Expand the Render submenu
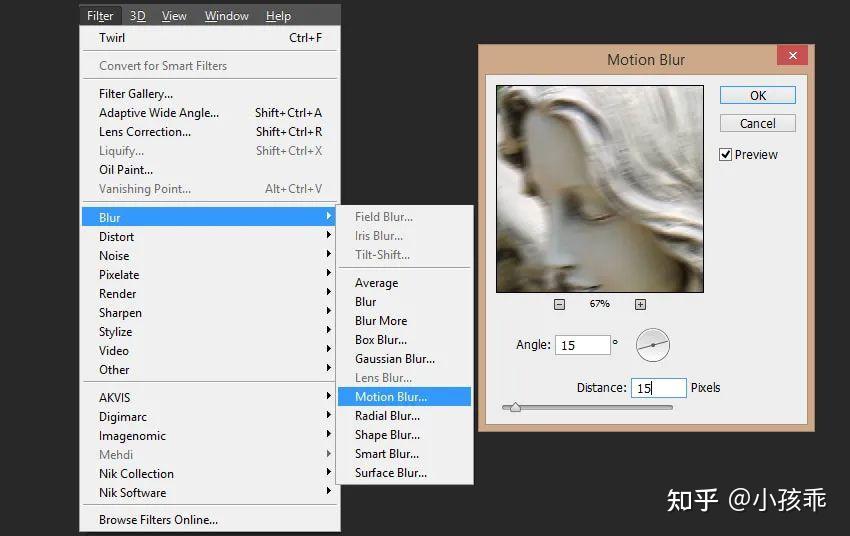The height and width of the screenshot is (536, 850). click(208, 293)
